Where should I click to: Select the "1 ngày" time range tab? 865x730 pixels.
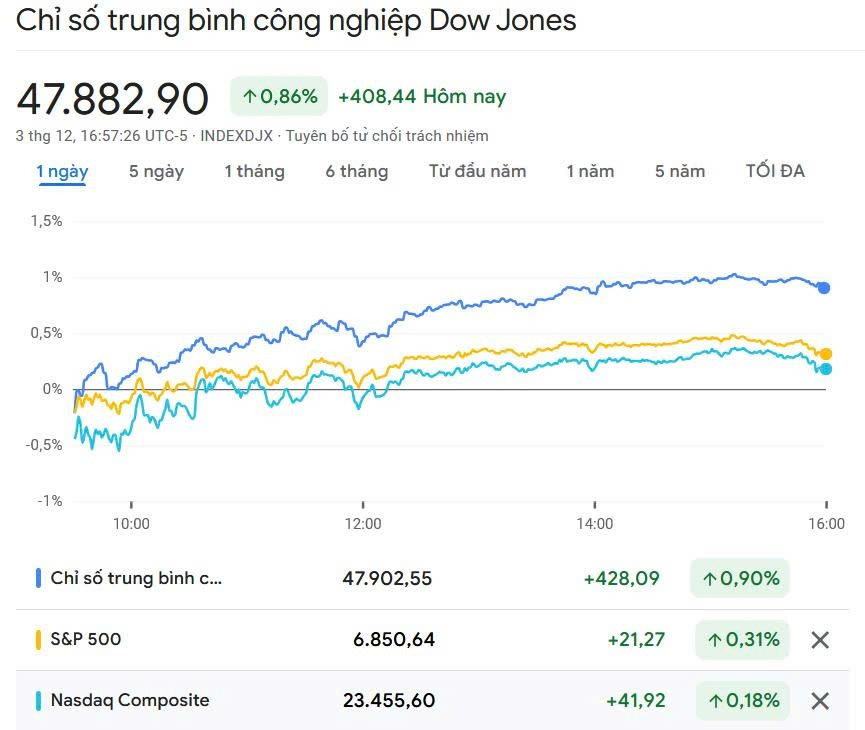pos(62,171)
